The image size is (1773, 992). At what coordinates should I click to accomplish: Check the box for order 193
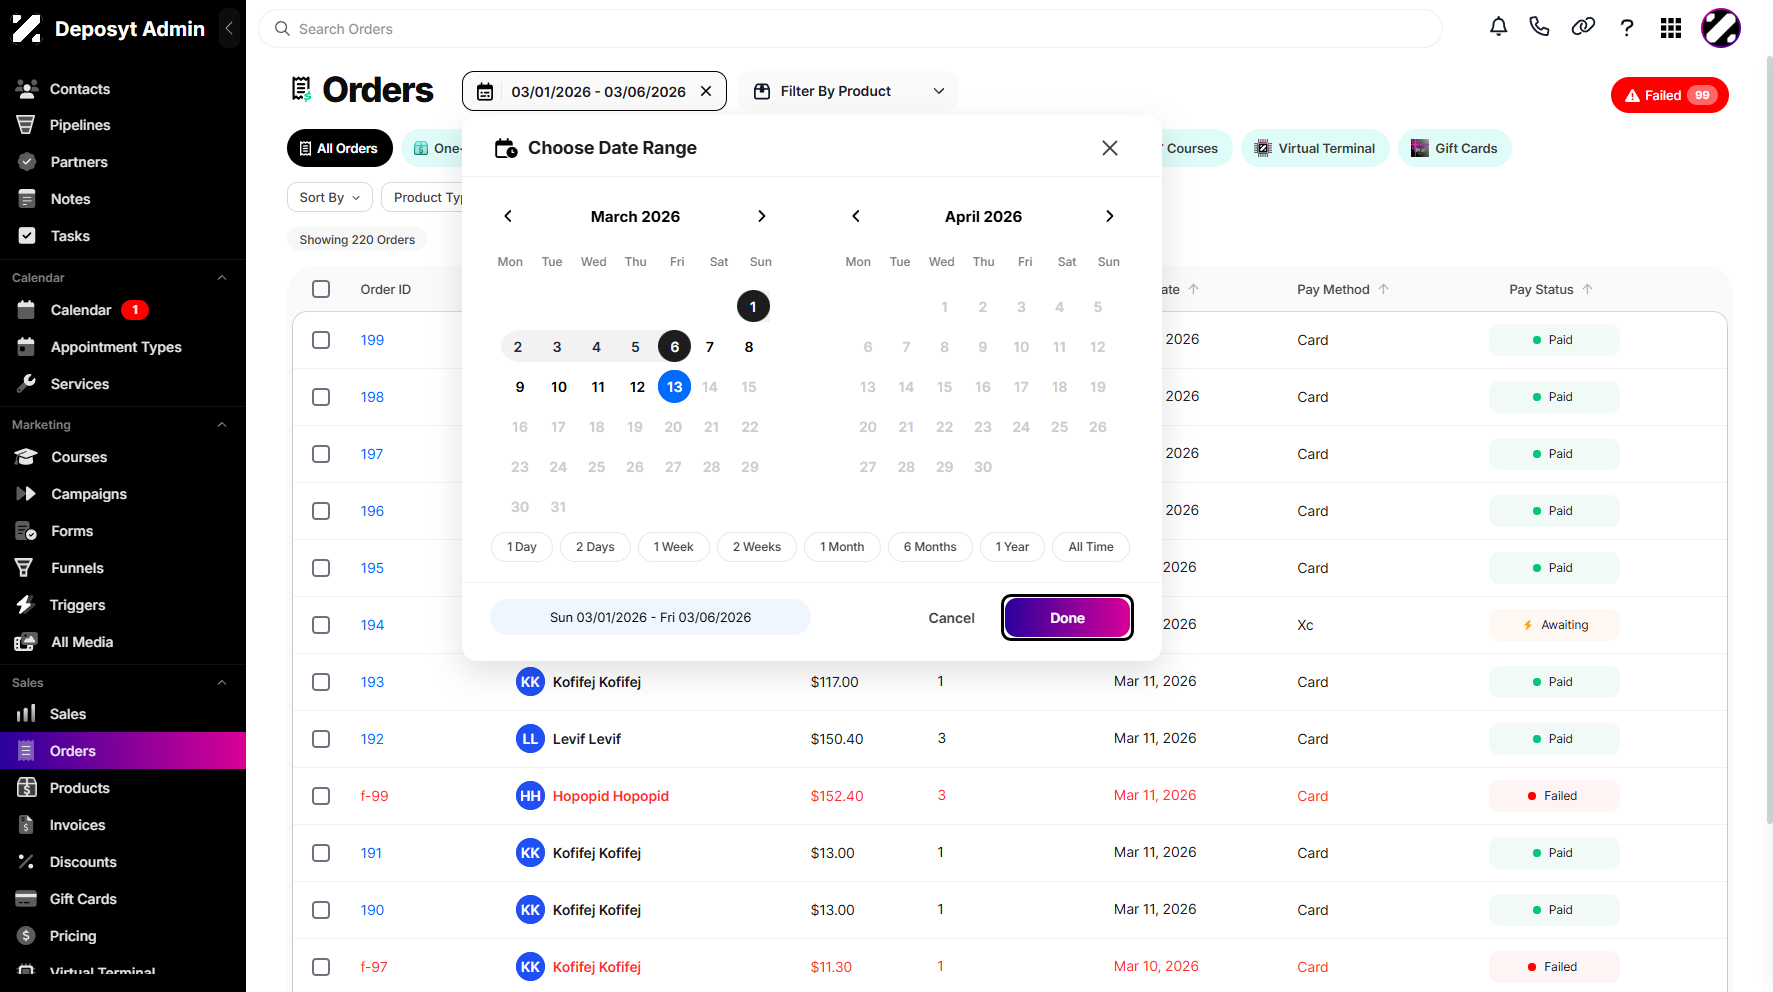[x=321, y=682]
